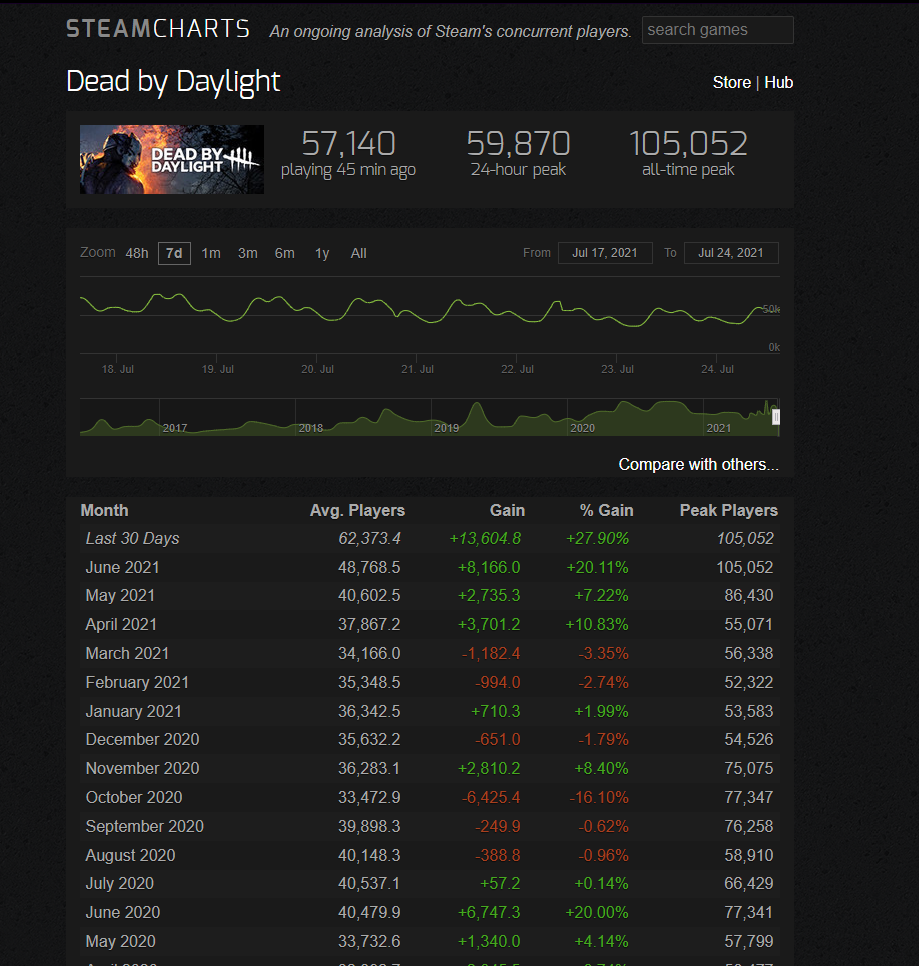The image size is (919, 966).
Task: Click the Avg. Players column header
Action: [357, 511]
